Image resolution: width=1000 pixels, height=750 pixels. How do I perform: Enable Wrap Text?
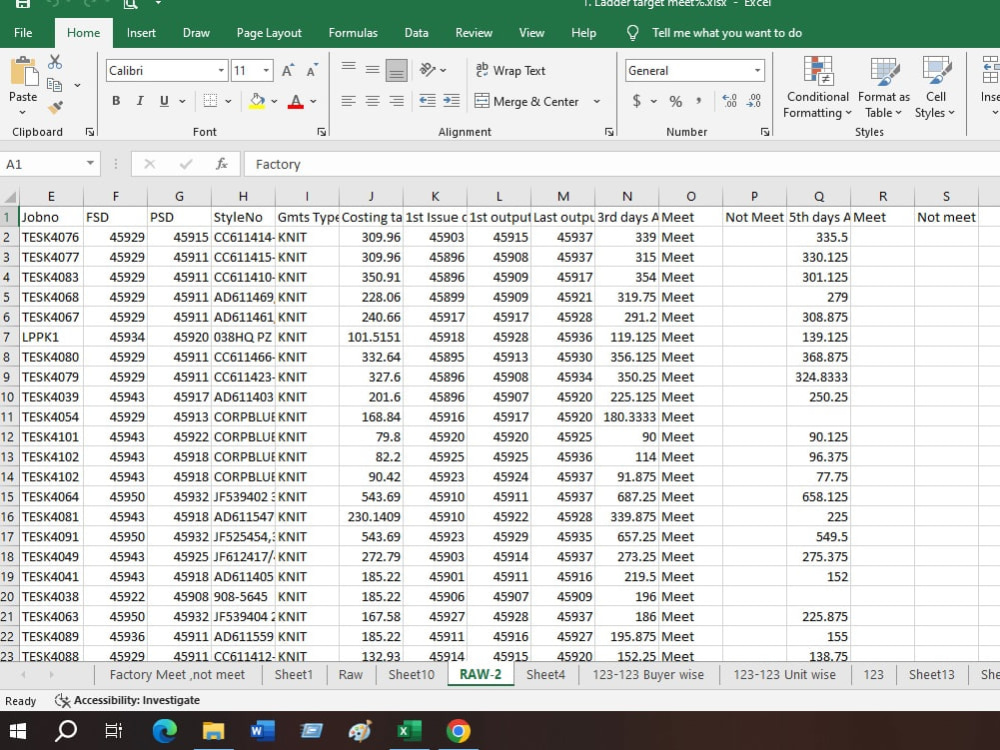(510, 70)
